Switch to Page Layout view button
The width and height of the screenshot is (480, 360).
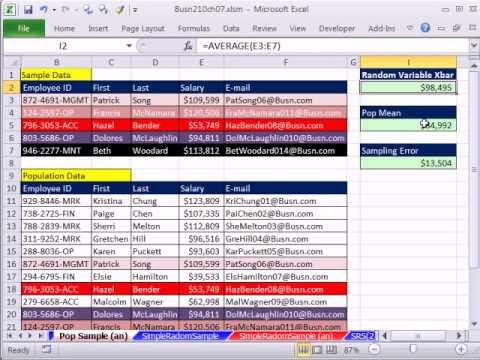pos(317,349)
